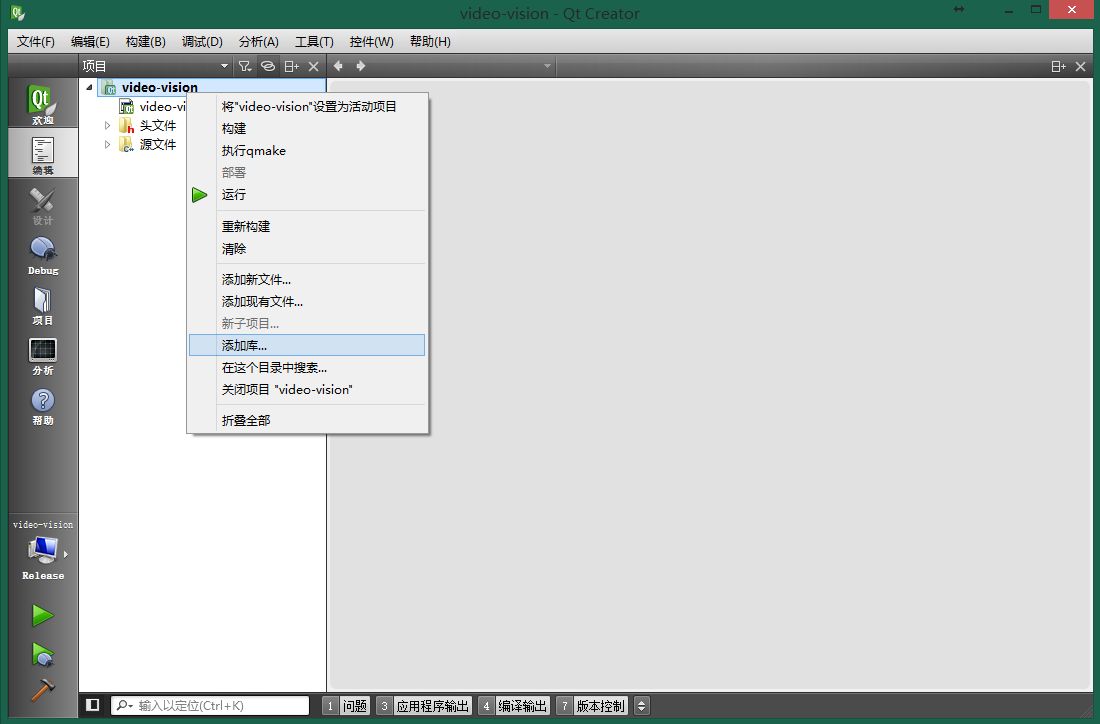Viewport: 1100px width, 724px height.
Task: Close the project side panel
Action: [314, 66]
